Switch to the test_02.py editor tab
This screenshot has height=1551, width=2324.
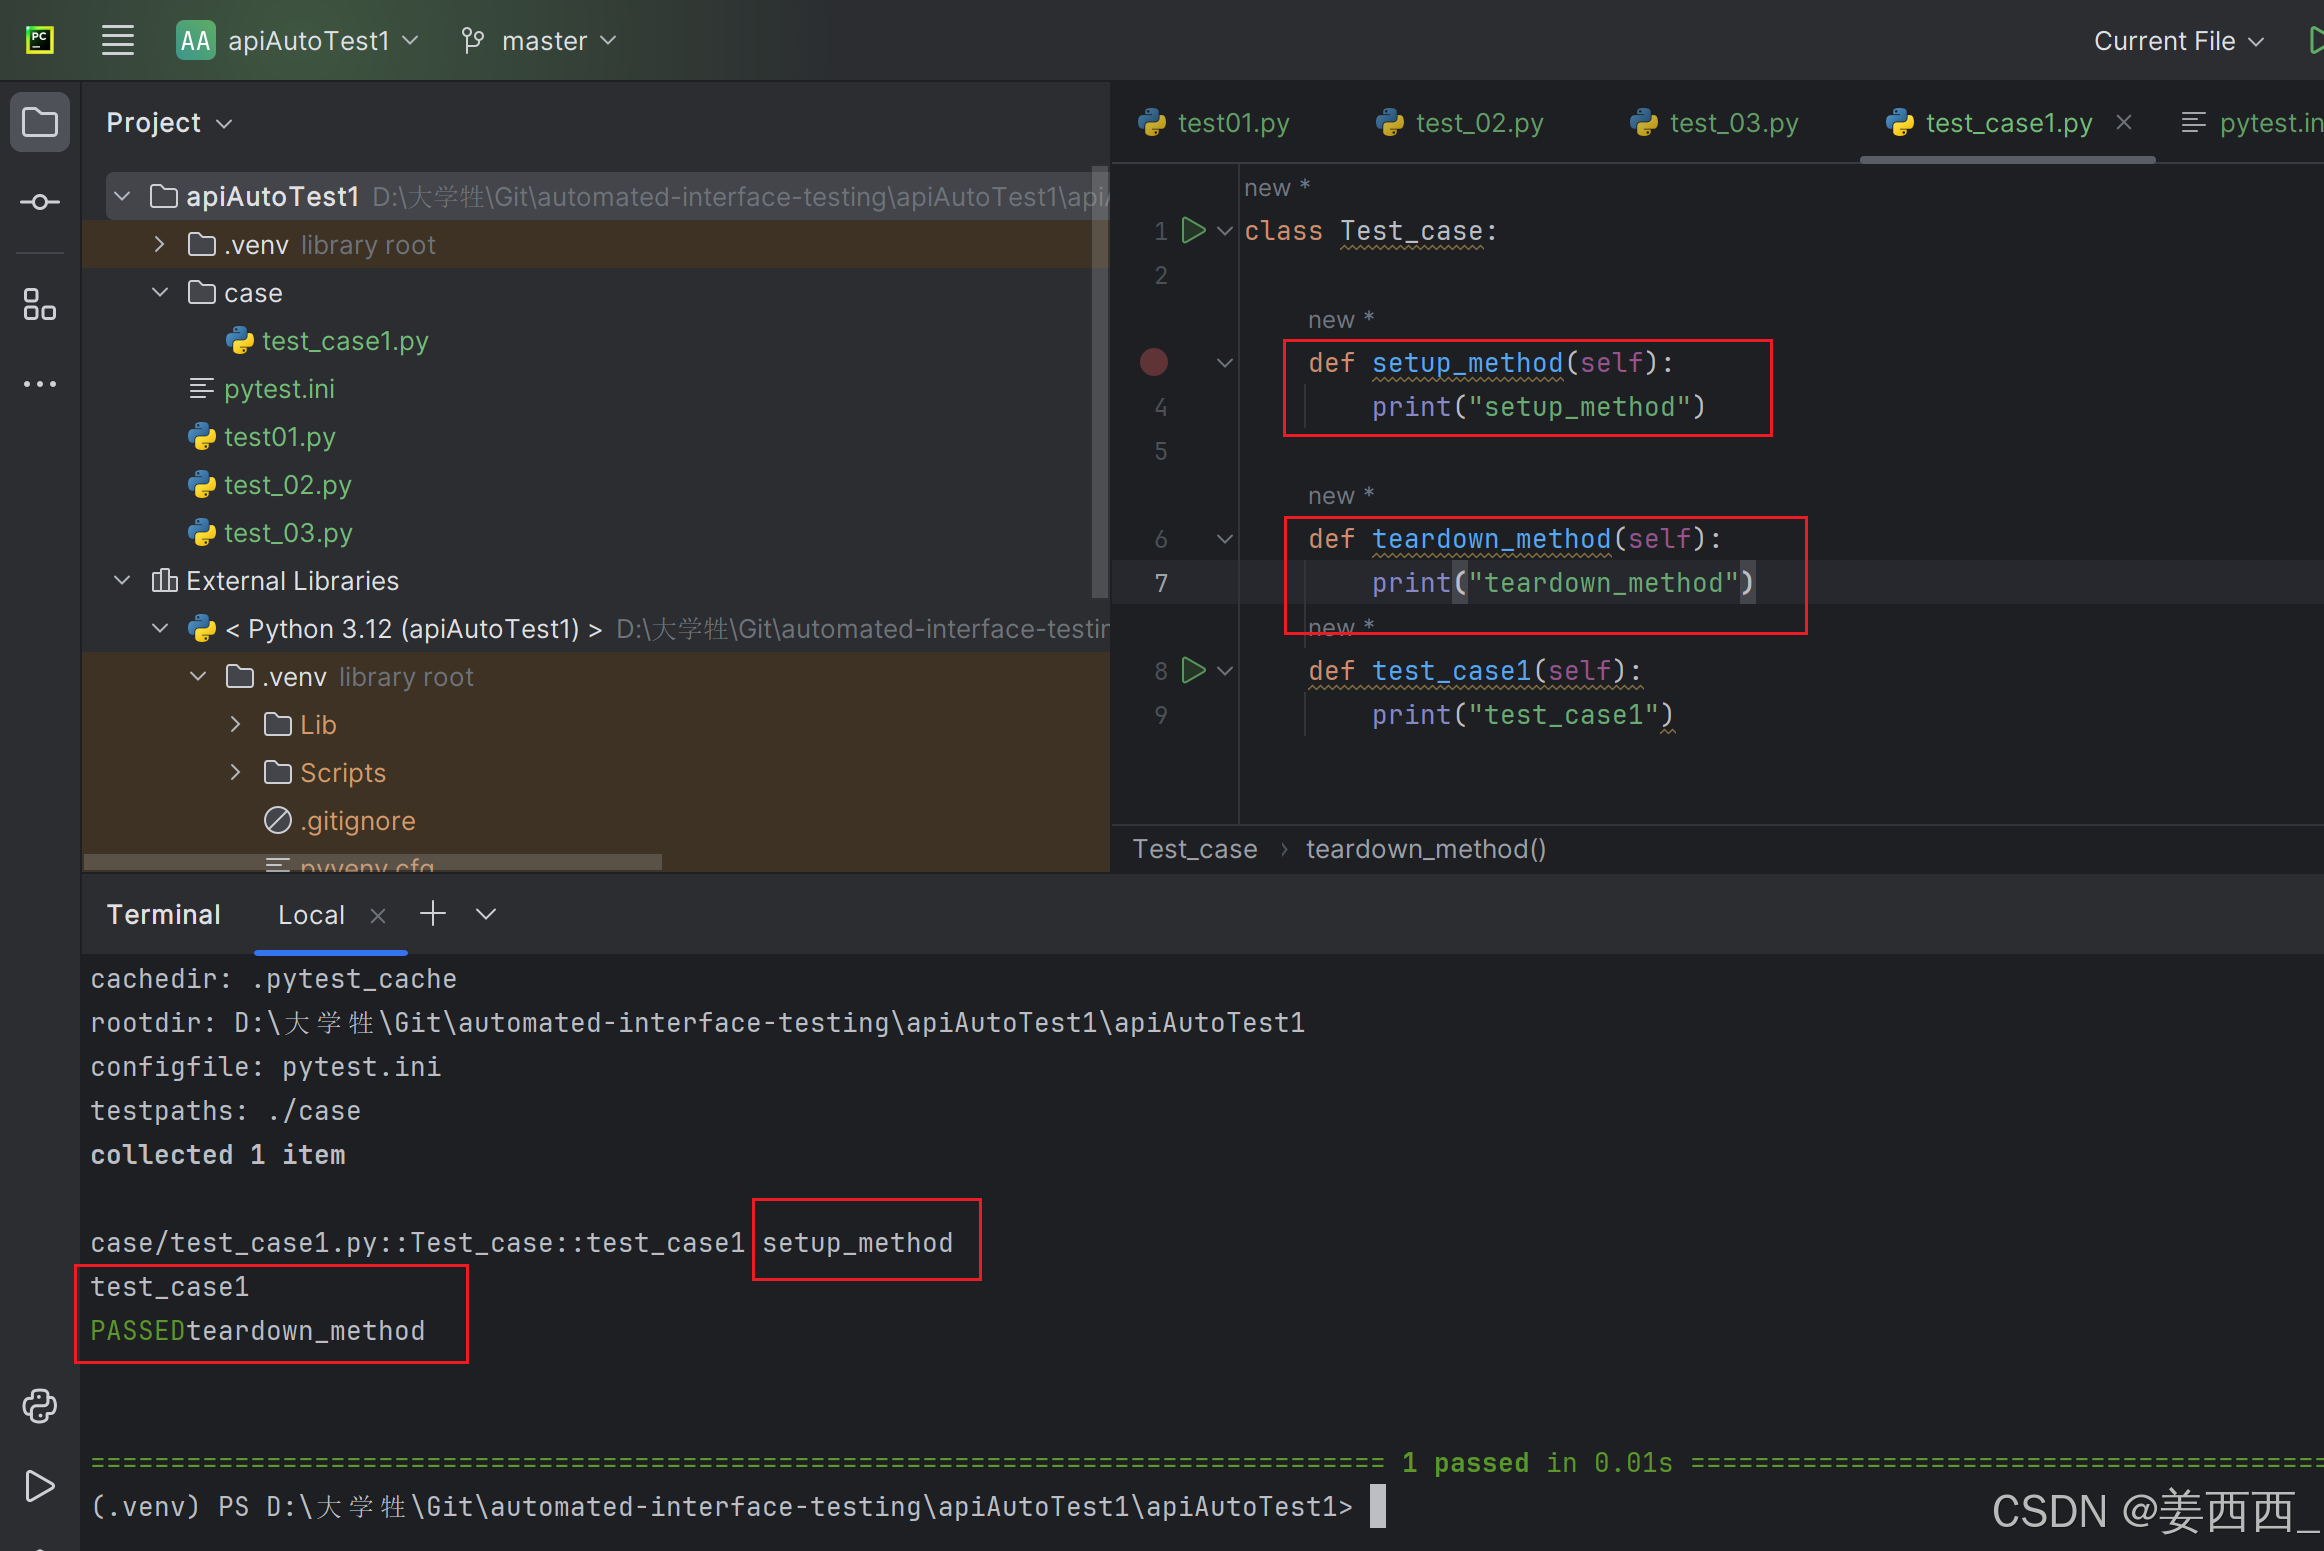point(1459,123)
